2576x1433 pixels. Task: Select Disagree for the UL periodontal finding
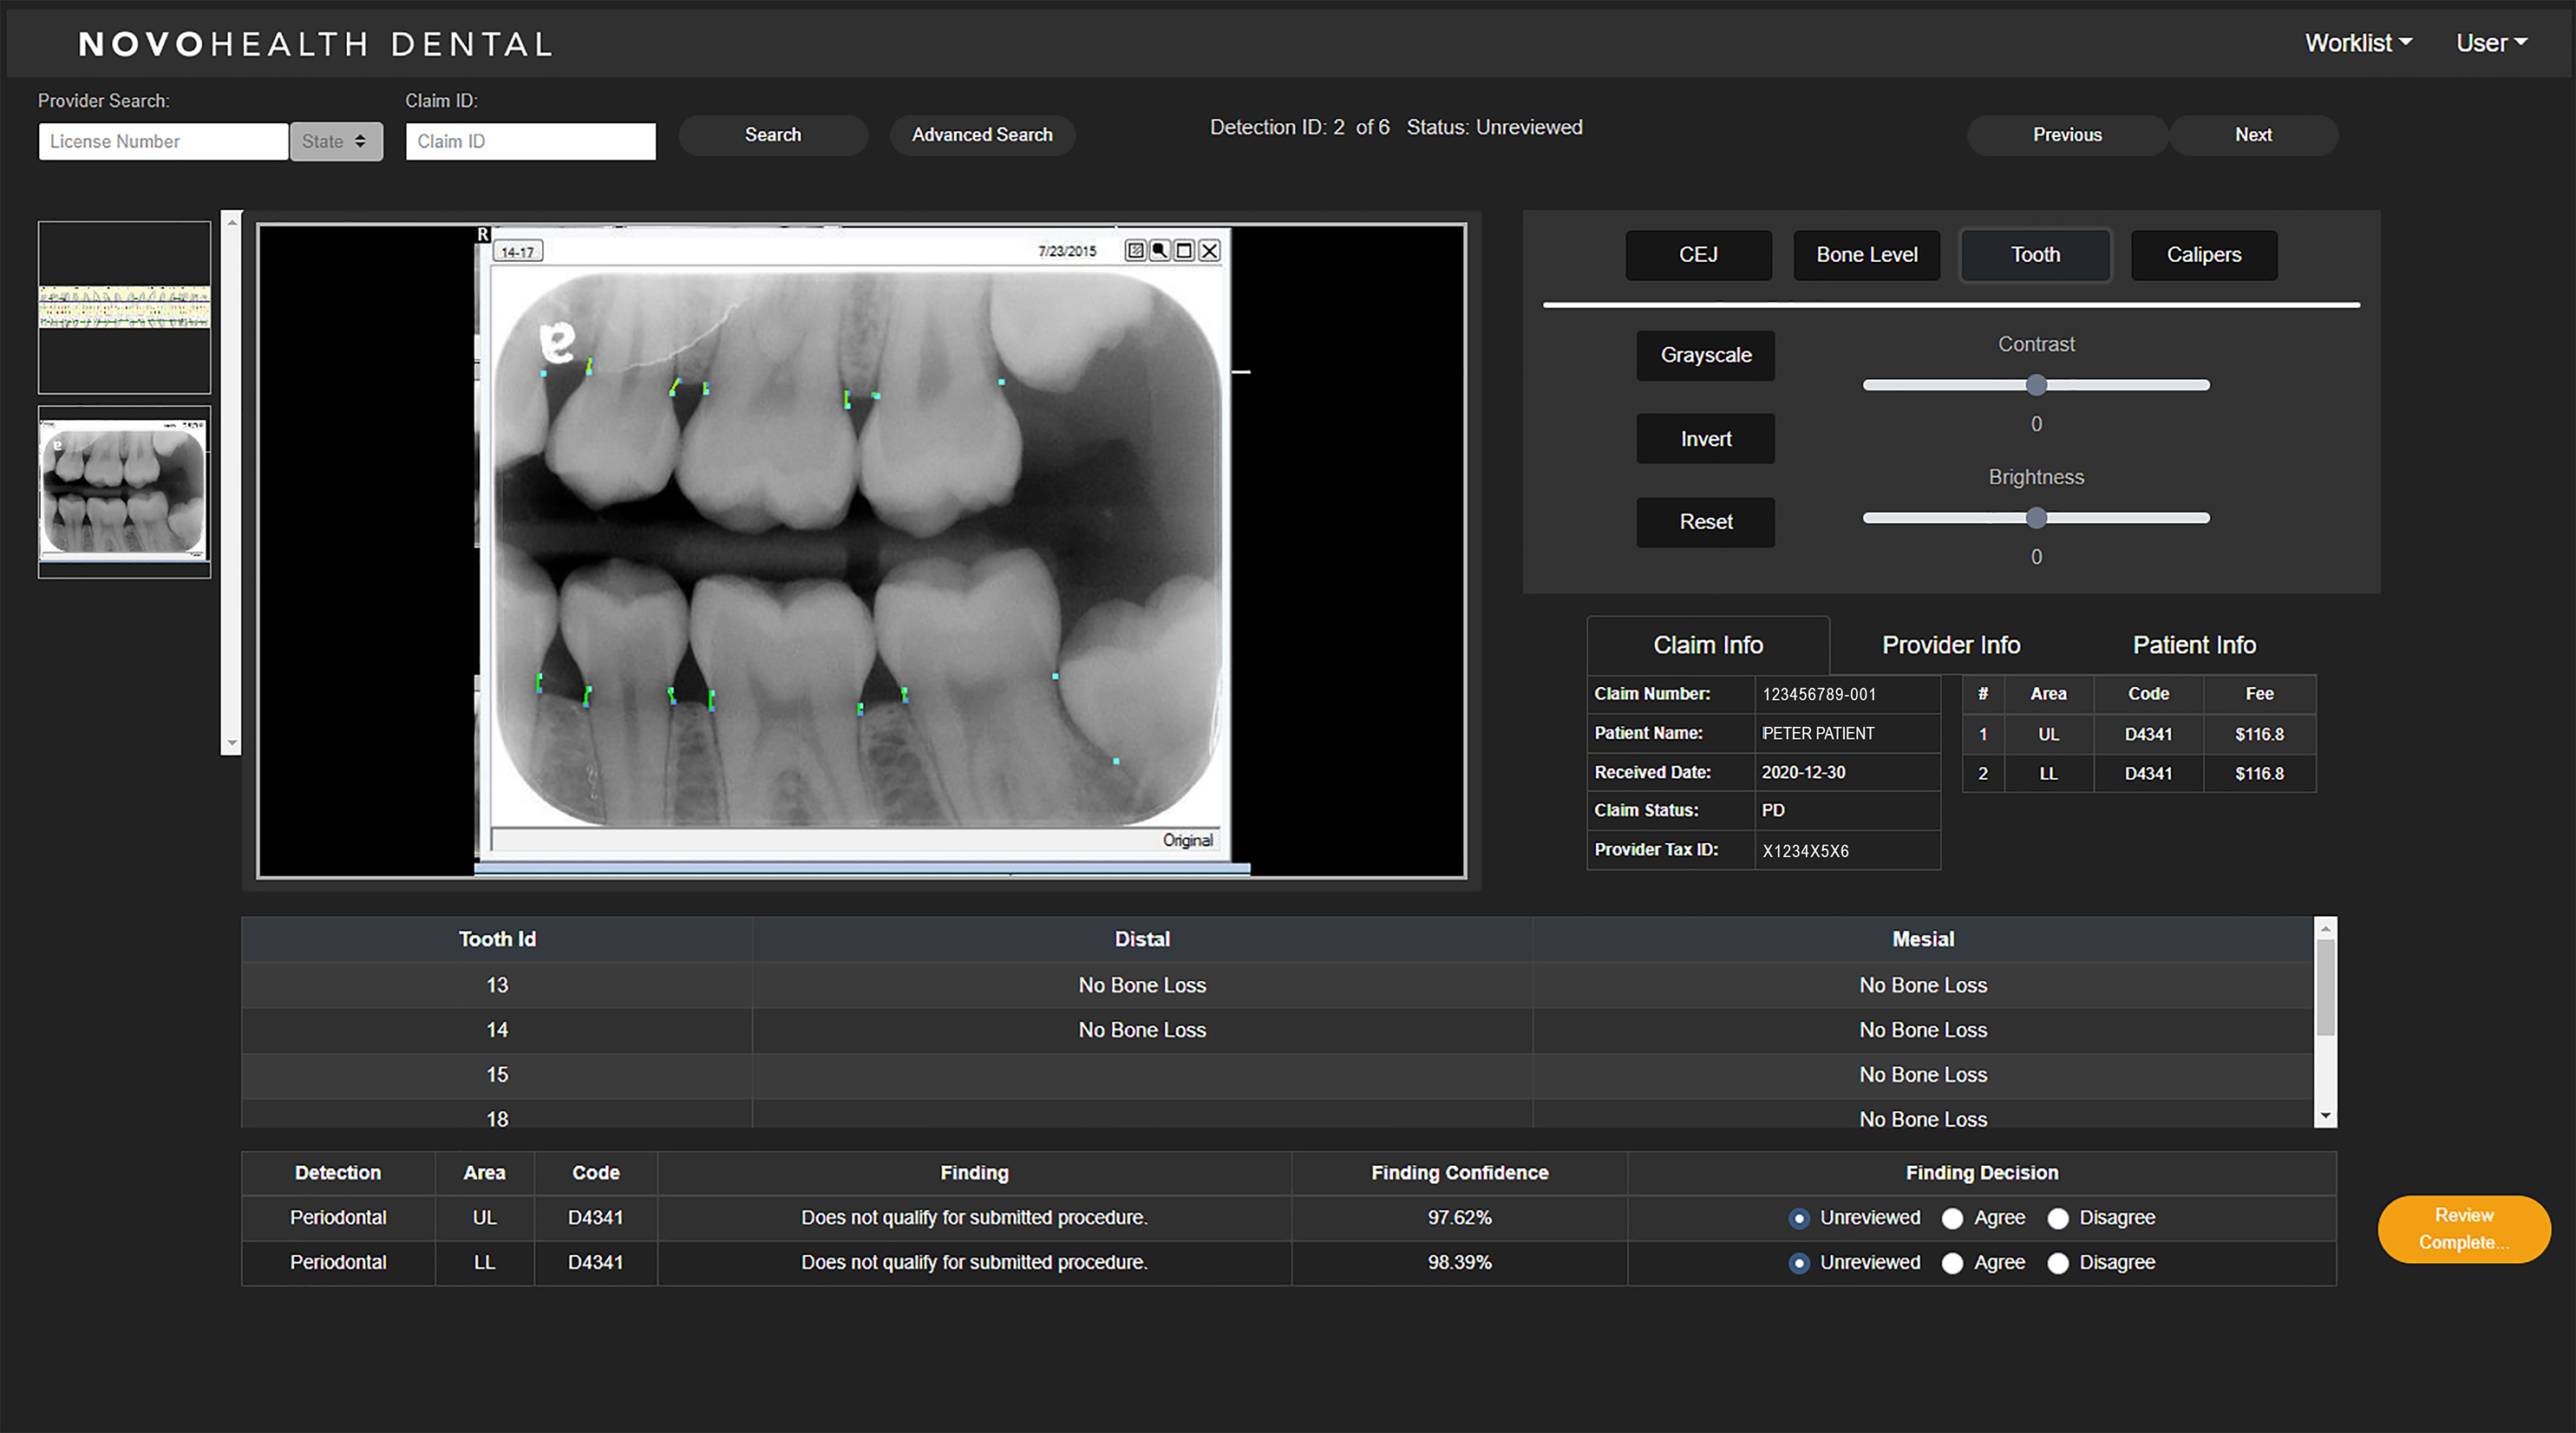pyautogui.click(x=2058, y=1218)
